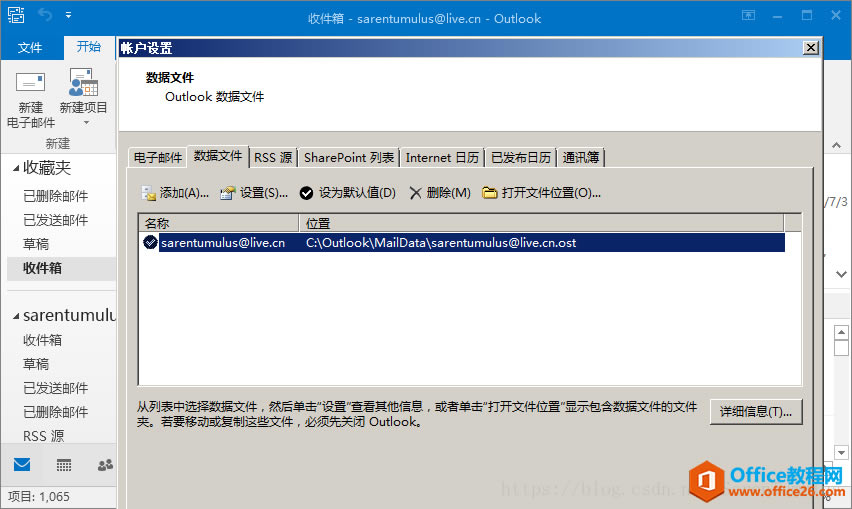Open 已发送邮件 under sarentumulus account
Screen dimensions: 852x509
(x=55, y=388)
